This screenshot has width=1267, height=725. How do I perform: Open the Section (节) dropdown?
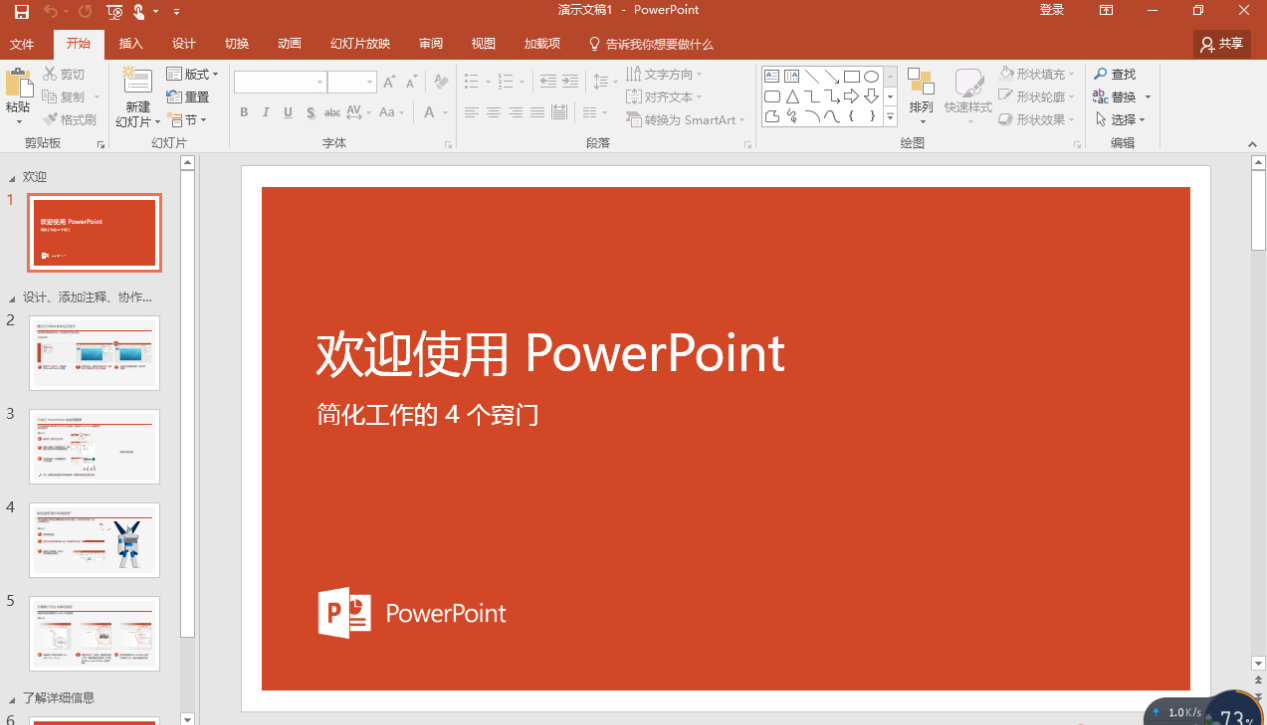187,120
